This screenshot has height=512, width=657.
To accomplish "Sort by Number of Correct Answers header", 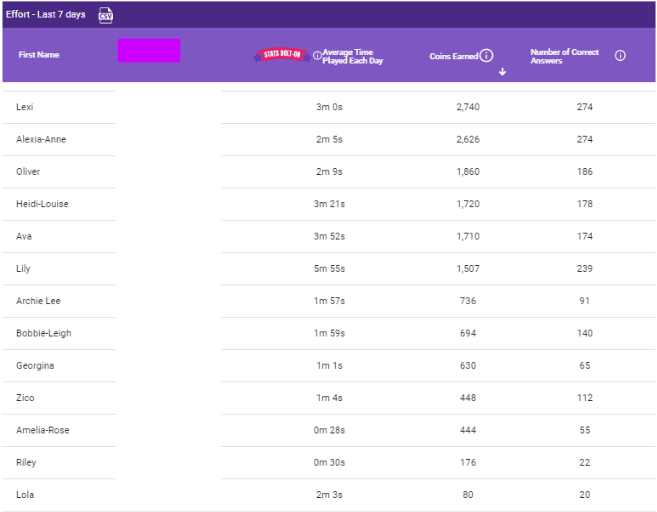I will point(567,56).
